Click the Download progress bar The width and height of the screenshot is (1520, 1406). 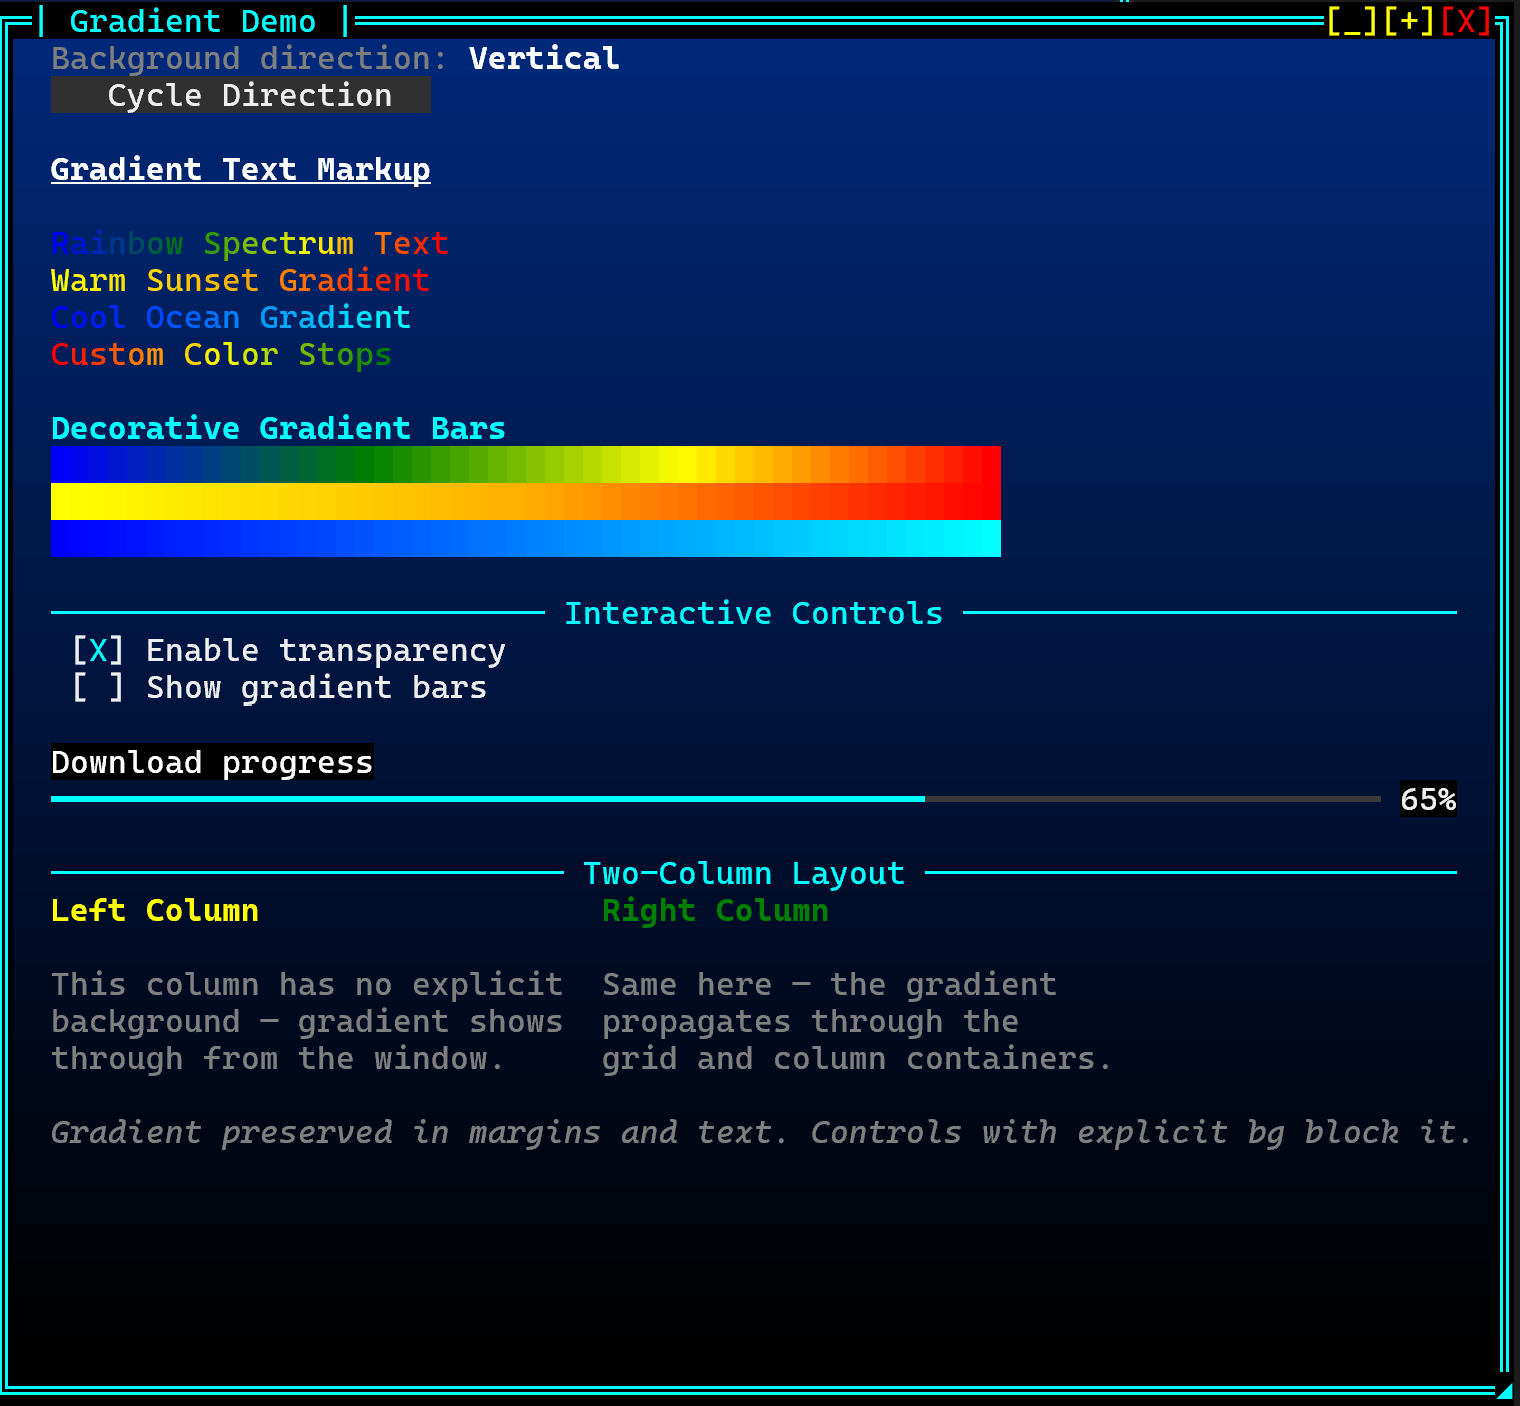[x=700, y=798]
